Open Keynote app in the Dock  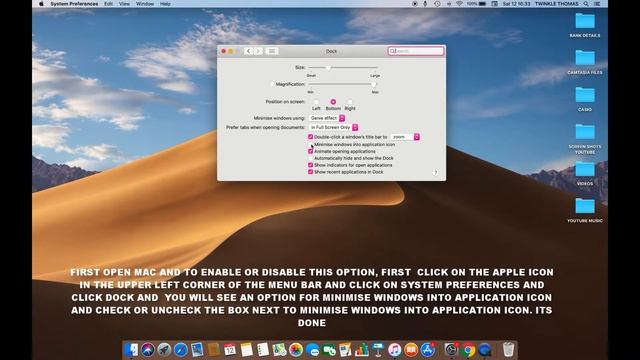click(x=378, y=350)
